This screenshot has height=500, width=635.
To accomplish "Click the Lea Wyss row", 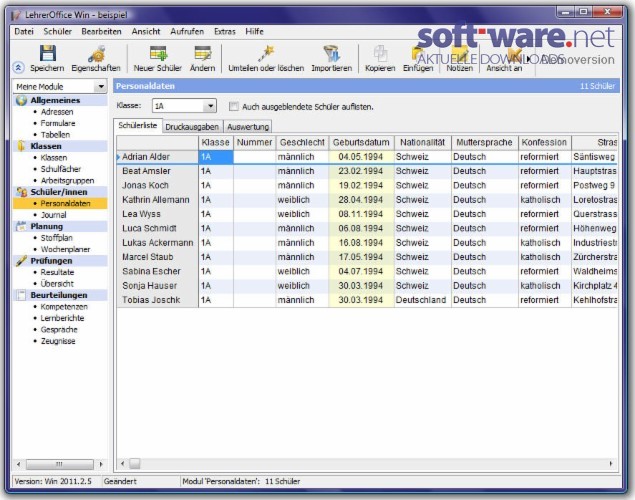I will pyautogui.click(x=367, y=214).
